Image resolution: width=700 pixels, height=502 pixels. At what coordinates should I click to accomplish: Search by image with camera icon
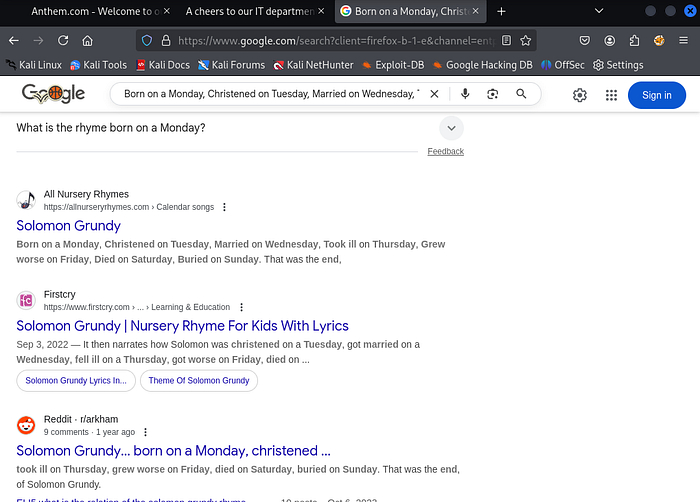pos(492,94)
